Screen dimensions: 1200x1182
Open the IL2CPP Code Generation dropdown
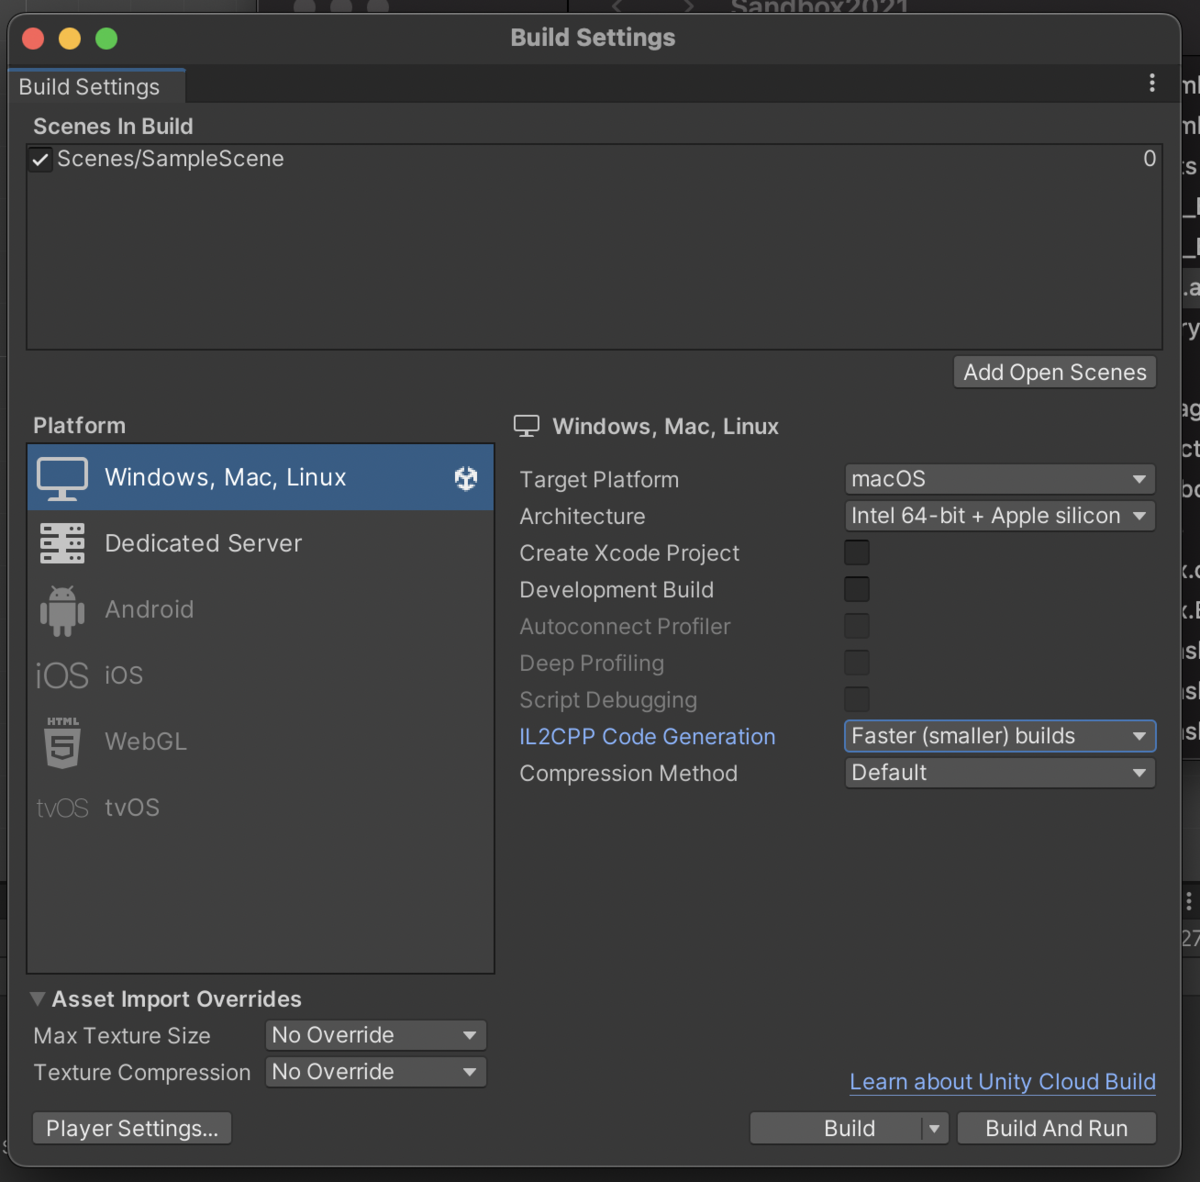(999, 736)
